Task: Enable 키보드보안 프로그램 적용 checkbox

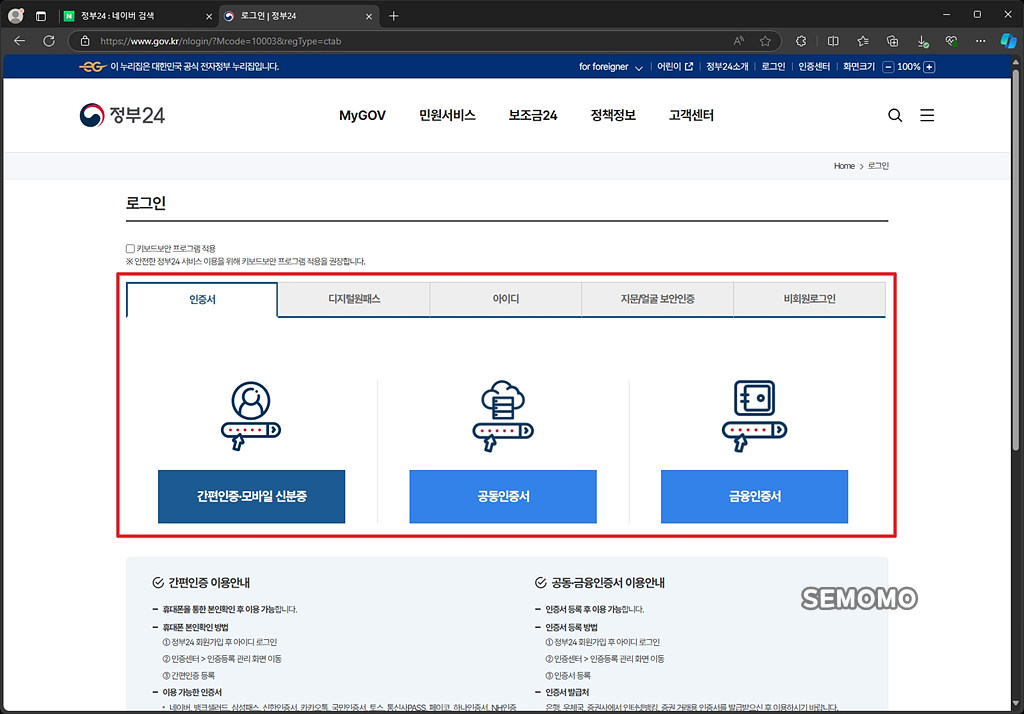Action: coord(130,248)
